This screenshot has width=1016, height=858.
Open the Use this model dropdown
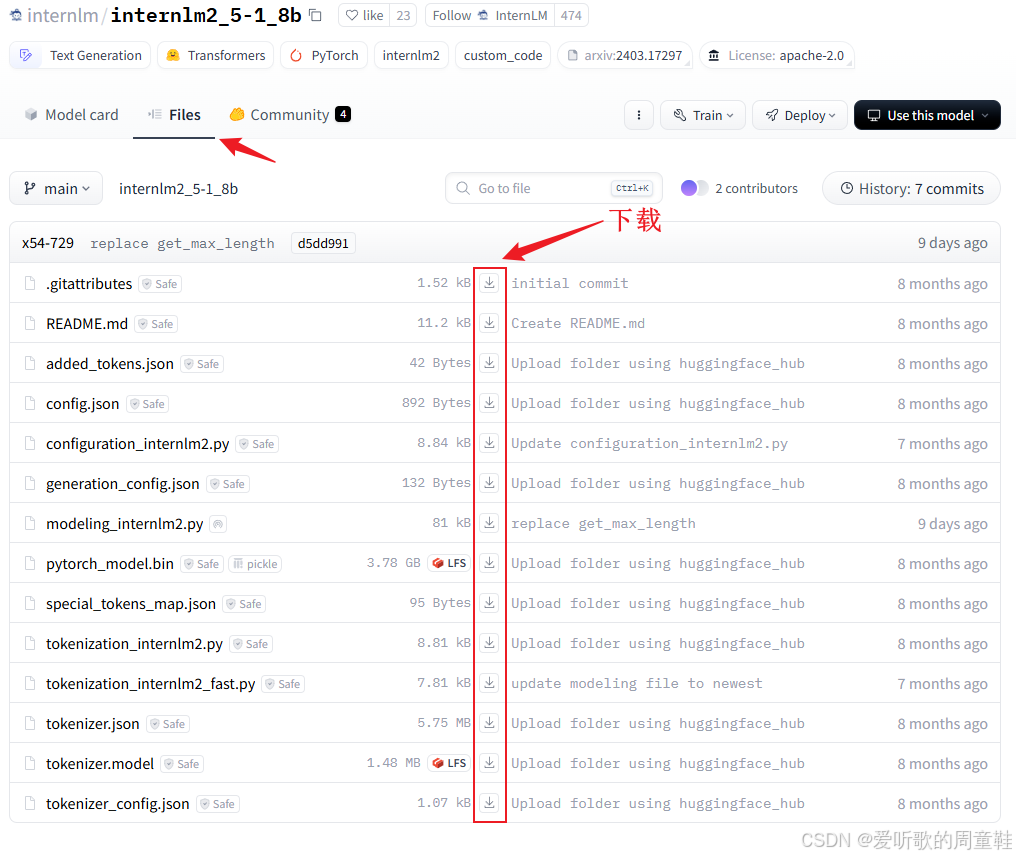point(927,115)
